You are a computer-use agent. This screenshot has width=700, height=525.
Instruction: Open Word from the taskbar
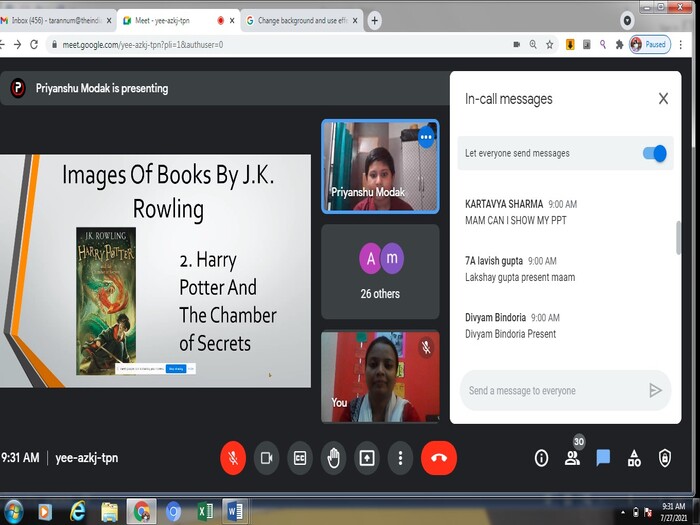tap(235, 512)
